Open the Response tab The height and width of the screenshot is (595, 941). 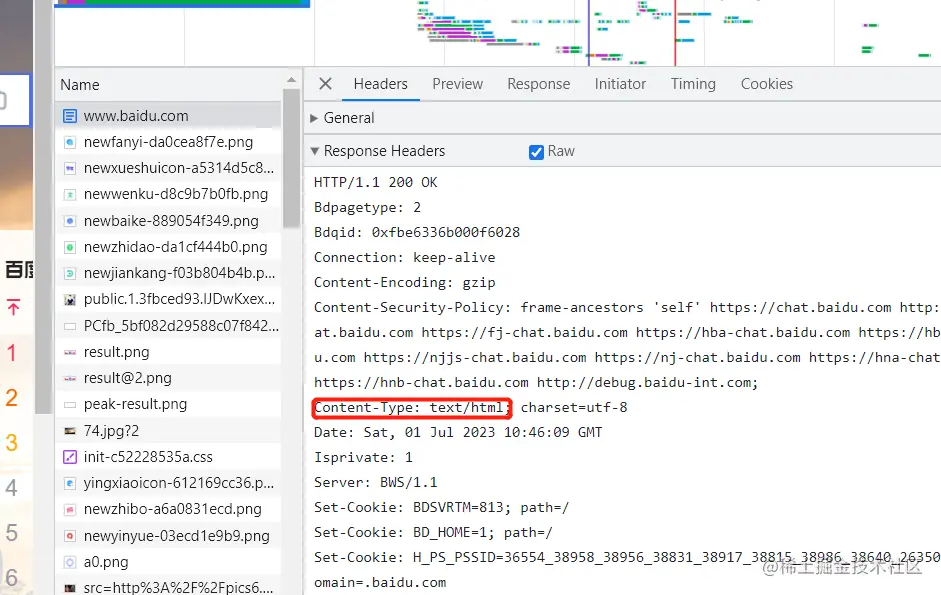[x=538, y=84]
